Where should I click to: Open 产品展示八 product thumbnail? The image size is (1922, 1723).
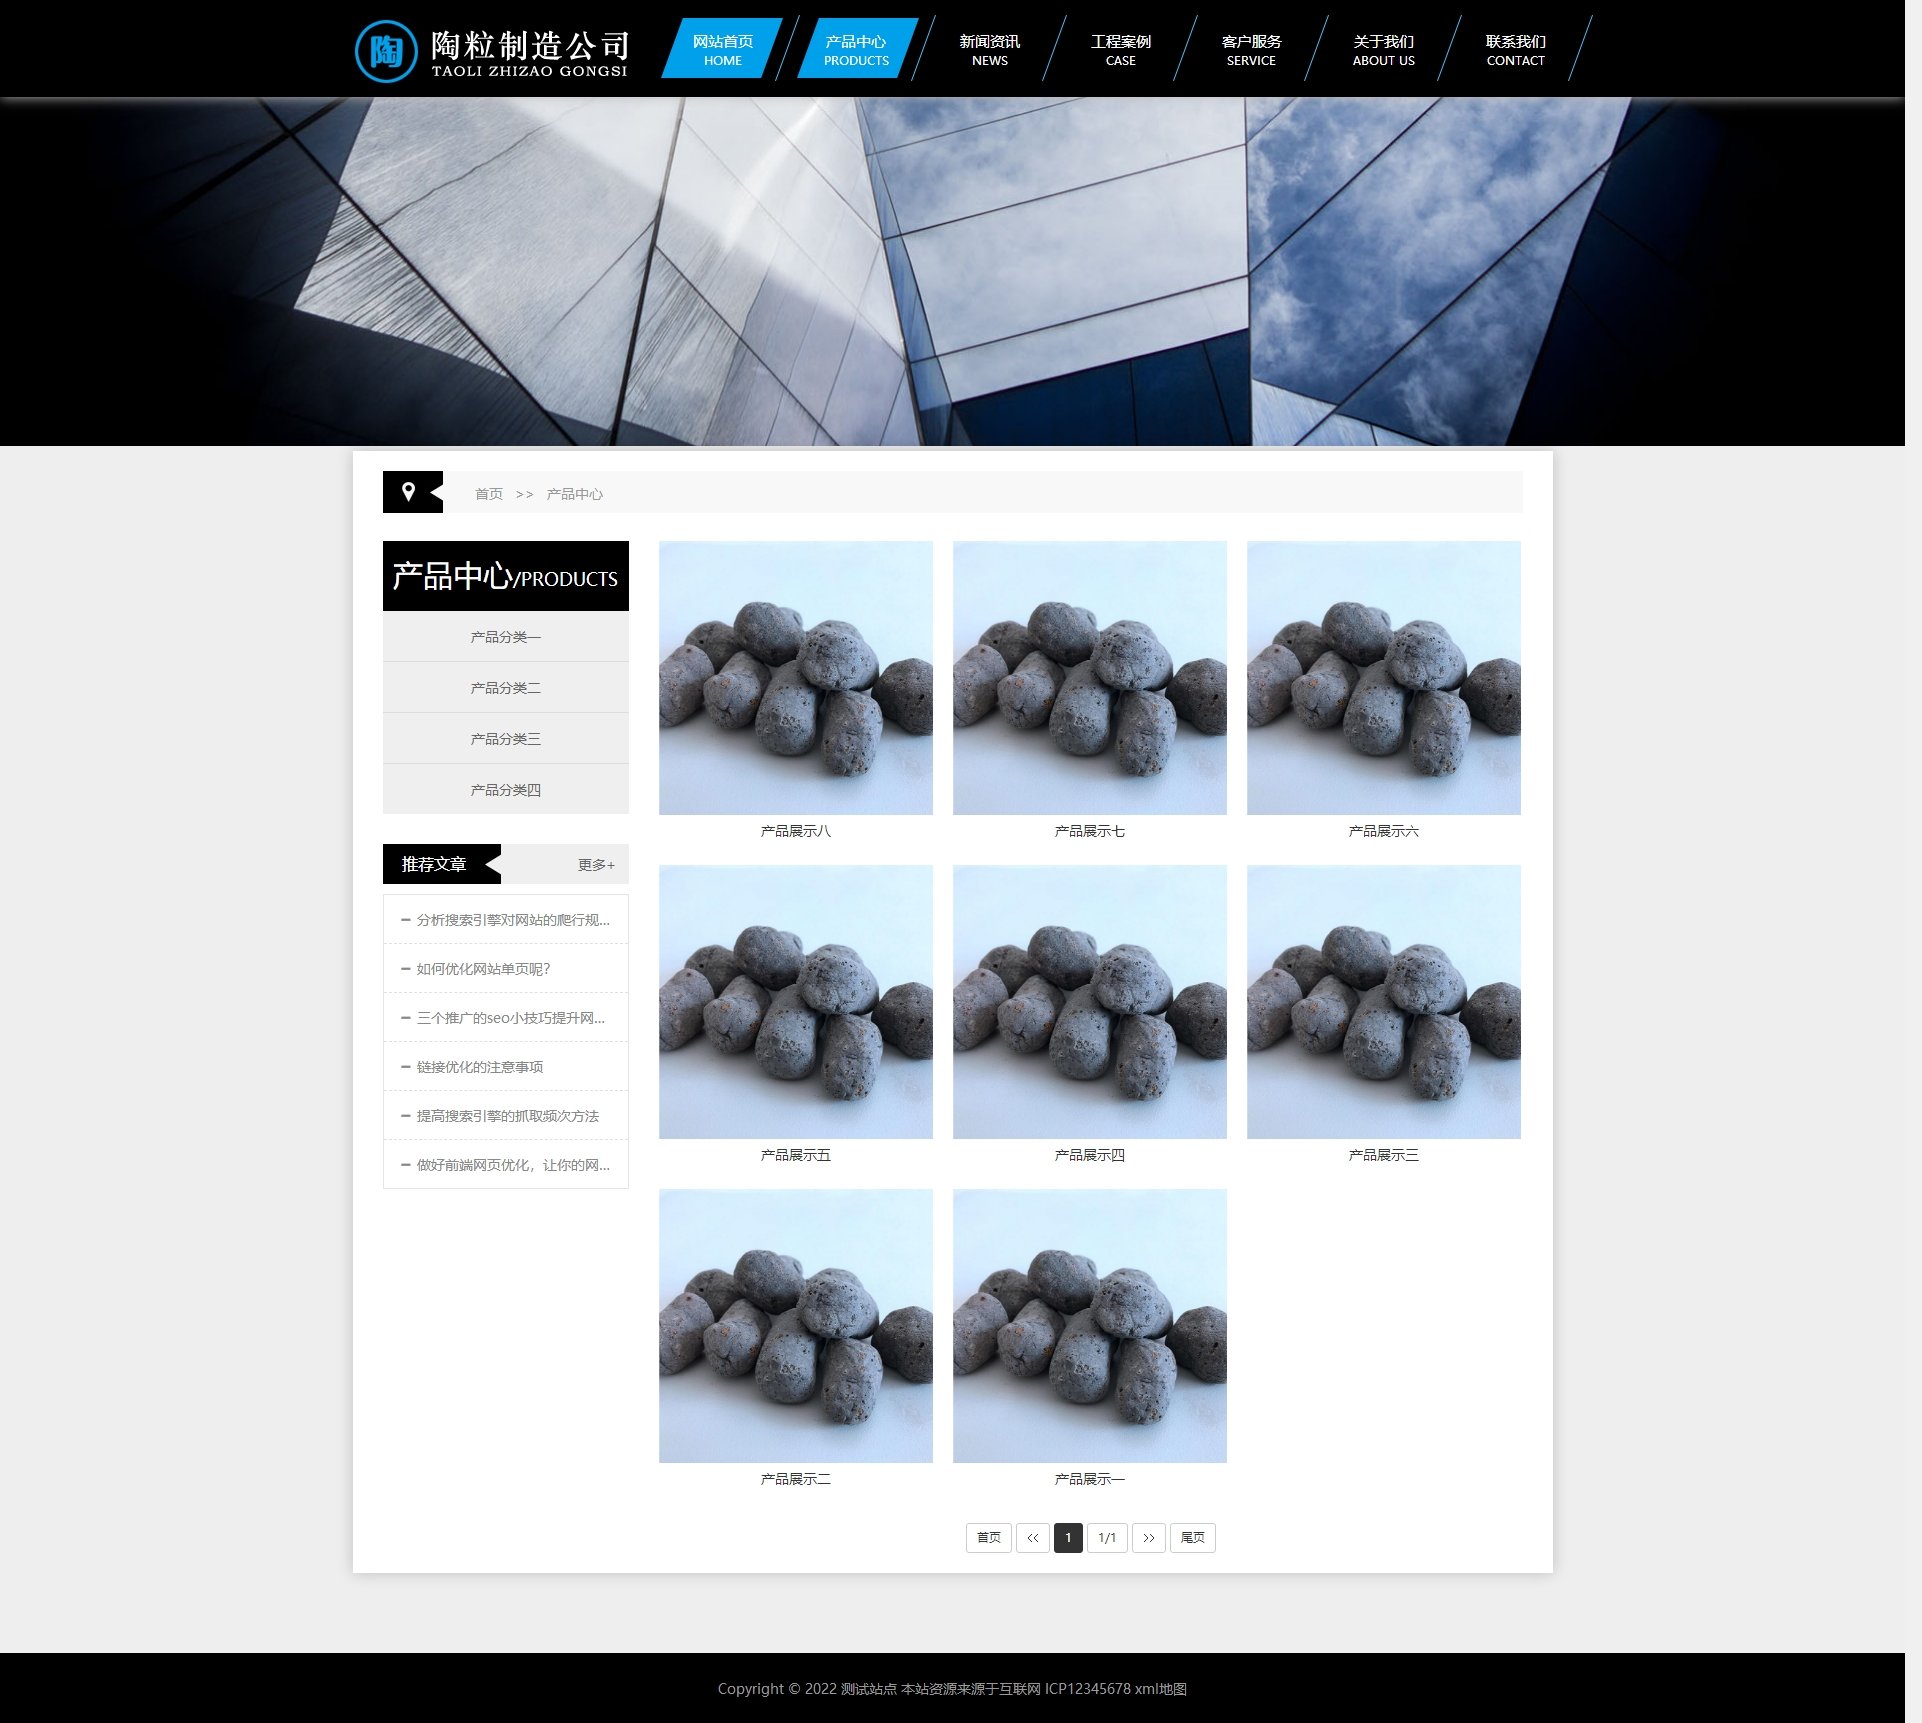[795, 678]
